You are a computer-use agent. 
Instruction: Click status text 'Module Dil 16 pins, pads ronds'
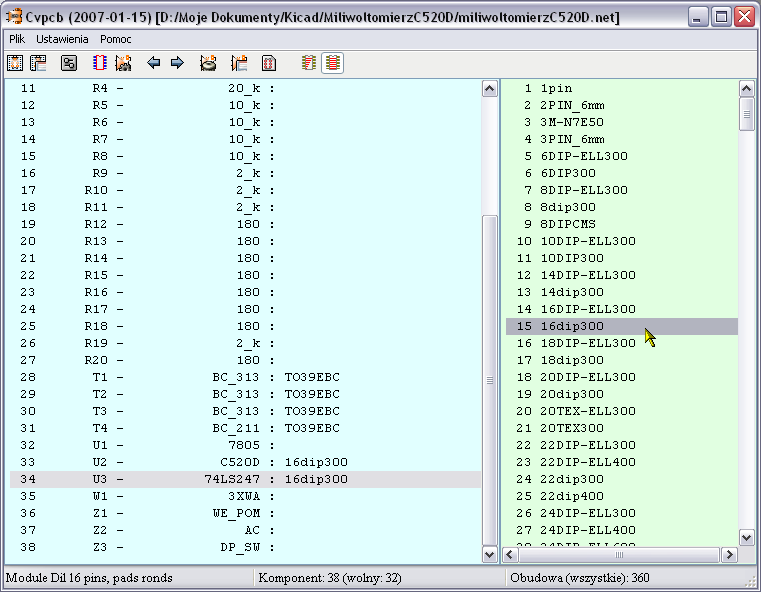89,578
